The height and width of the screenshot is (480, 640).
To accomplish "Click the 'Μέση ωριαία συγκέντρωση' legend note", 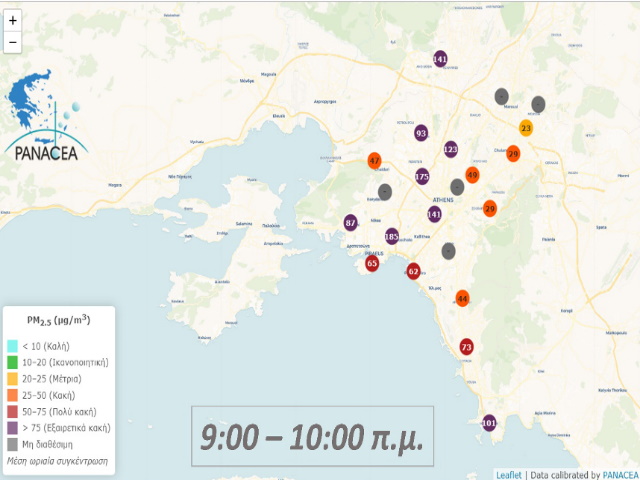I will [x=58, y=461].
